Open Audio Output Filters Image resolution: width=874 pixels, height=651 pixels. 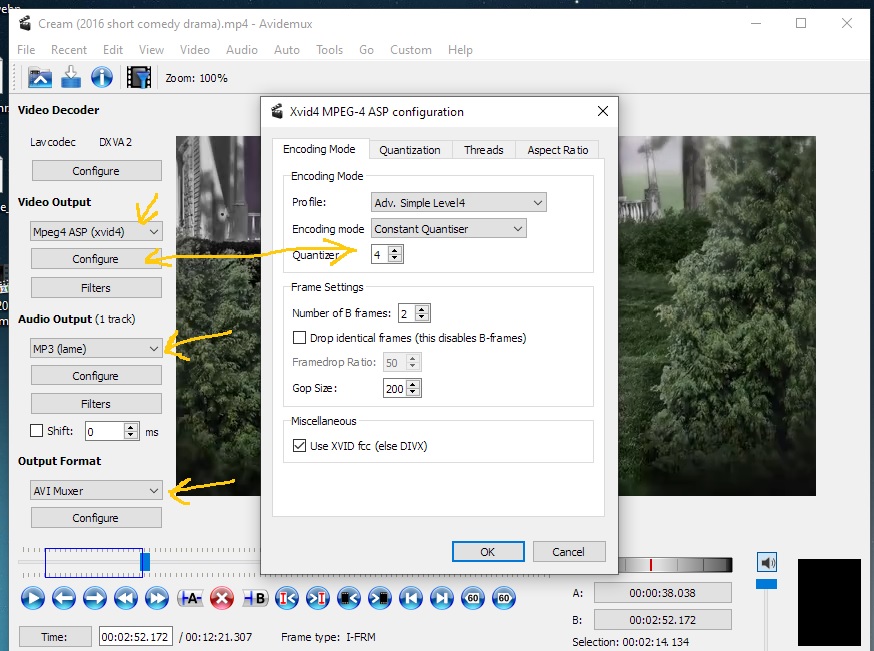click(x=96, y=404)
